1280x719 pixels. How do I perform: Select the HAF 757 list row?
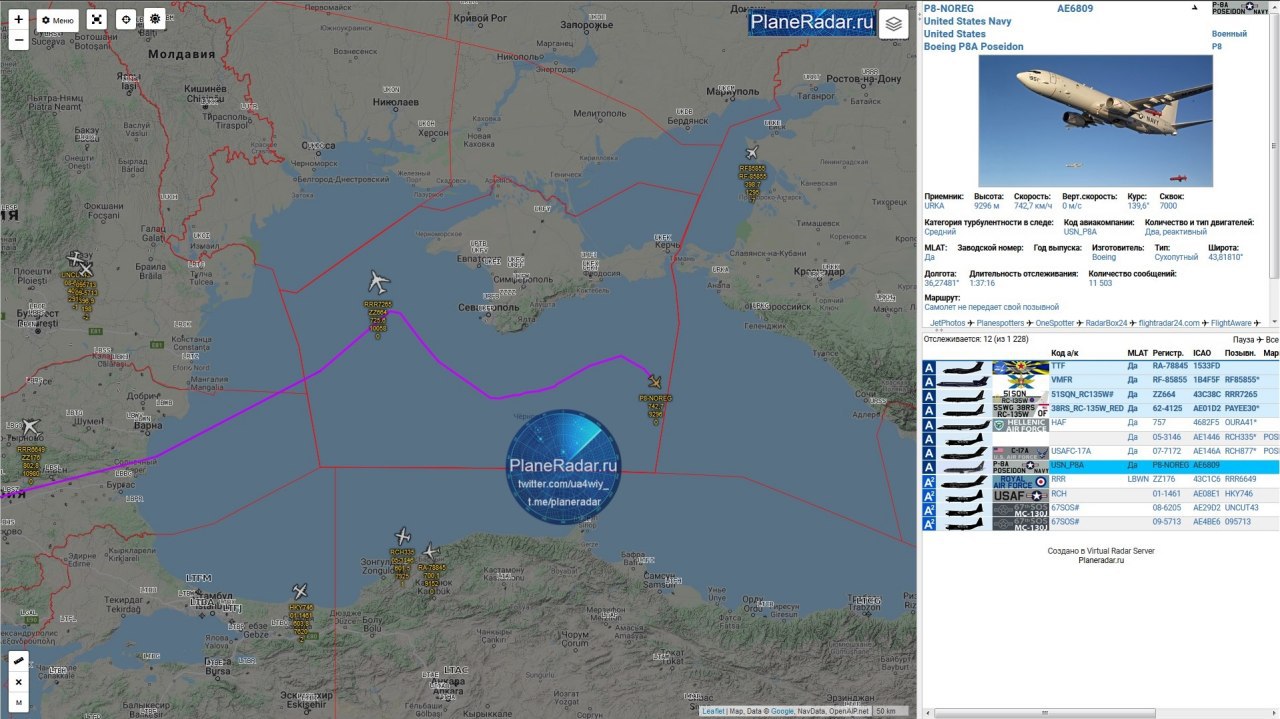pyautogui.click(x=1100, y=424)
